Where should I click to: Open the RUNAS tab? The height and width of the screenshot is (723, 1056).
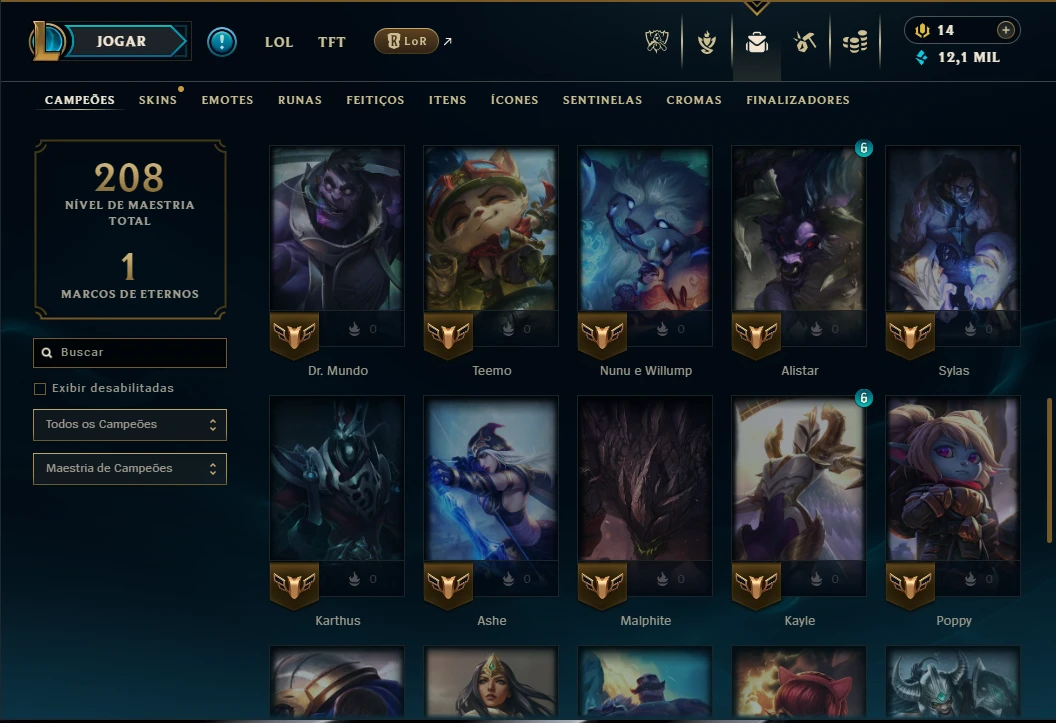tap(300, 100)
